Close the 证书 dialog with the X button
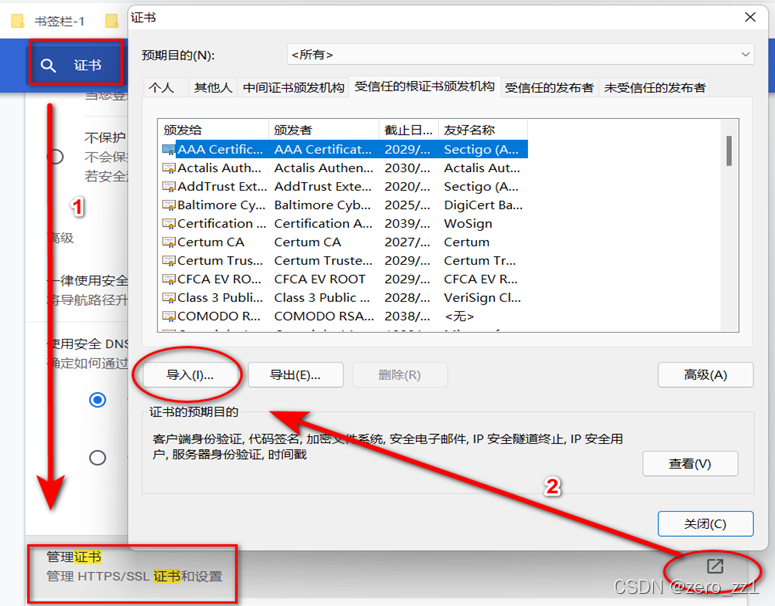The image size is (775, 606). pyautogui.click(x=750, y=17)
